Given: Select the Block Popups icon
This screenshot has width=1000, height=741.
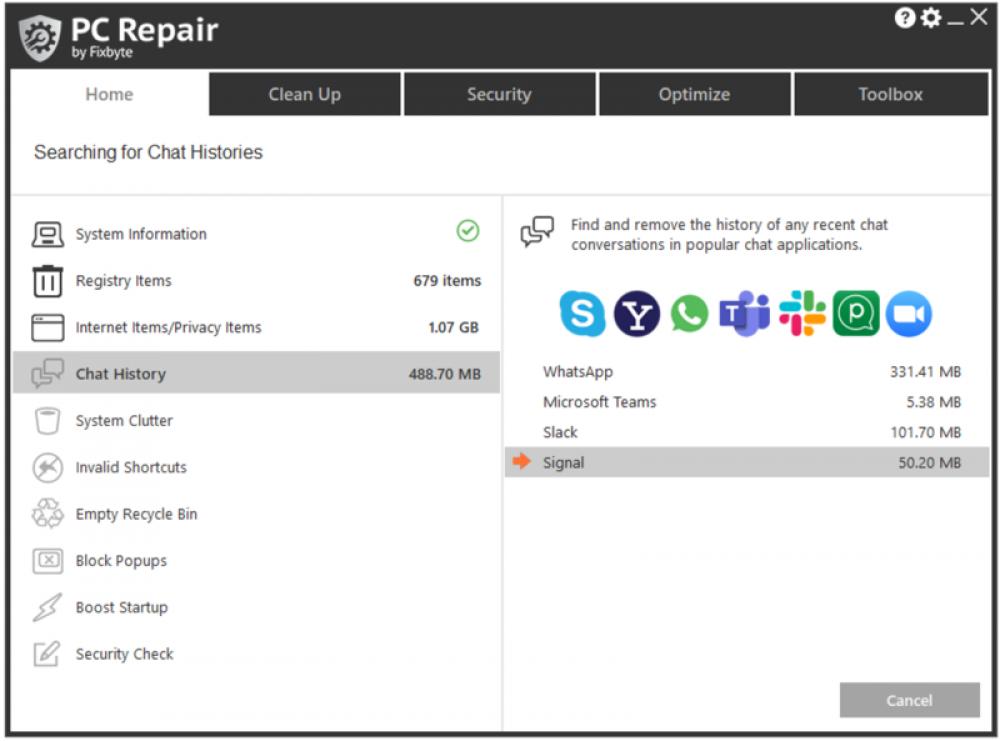Looking at the screenshot, I should tap(47, 561).
